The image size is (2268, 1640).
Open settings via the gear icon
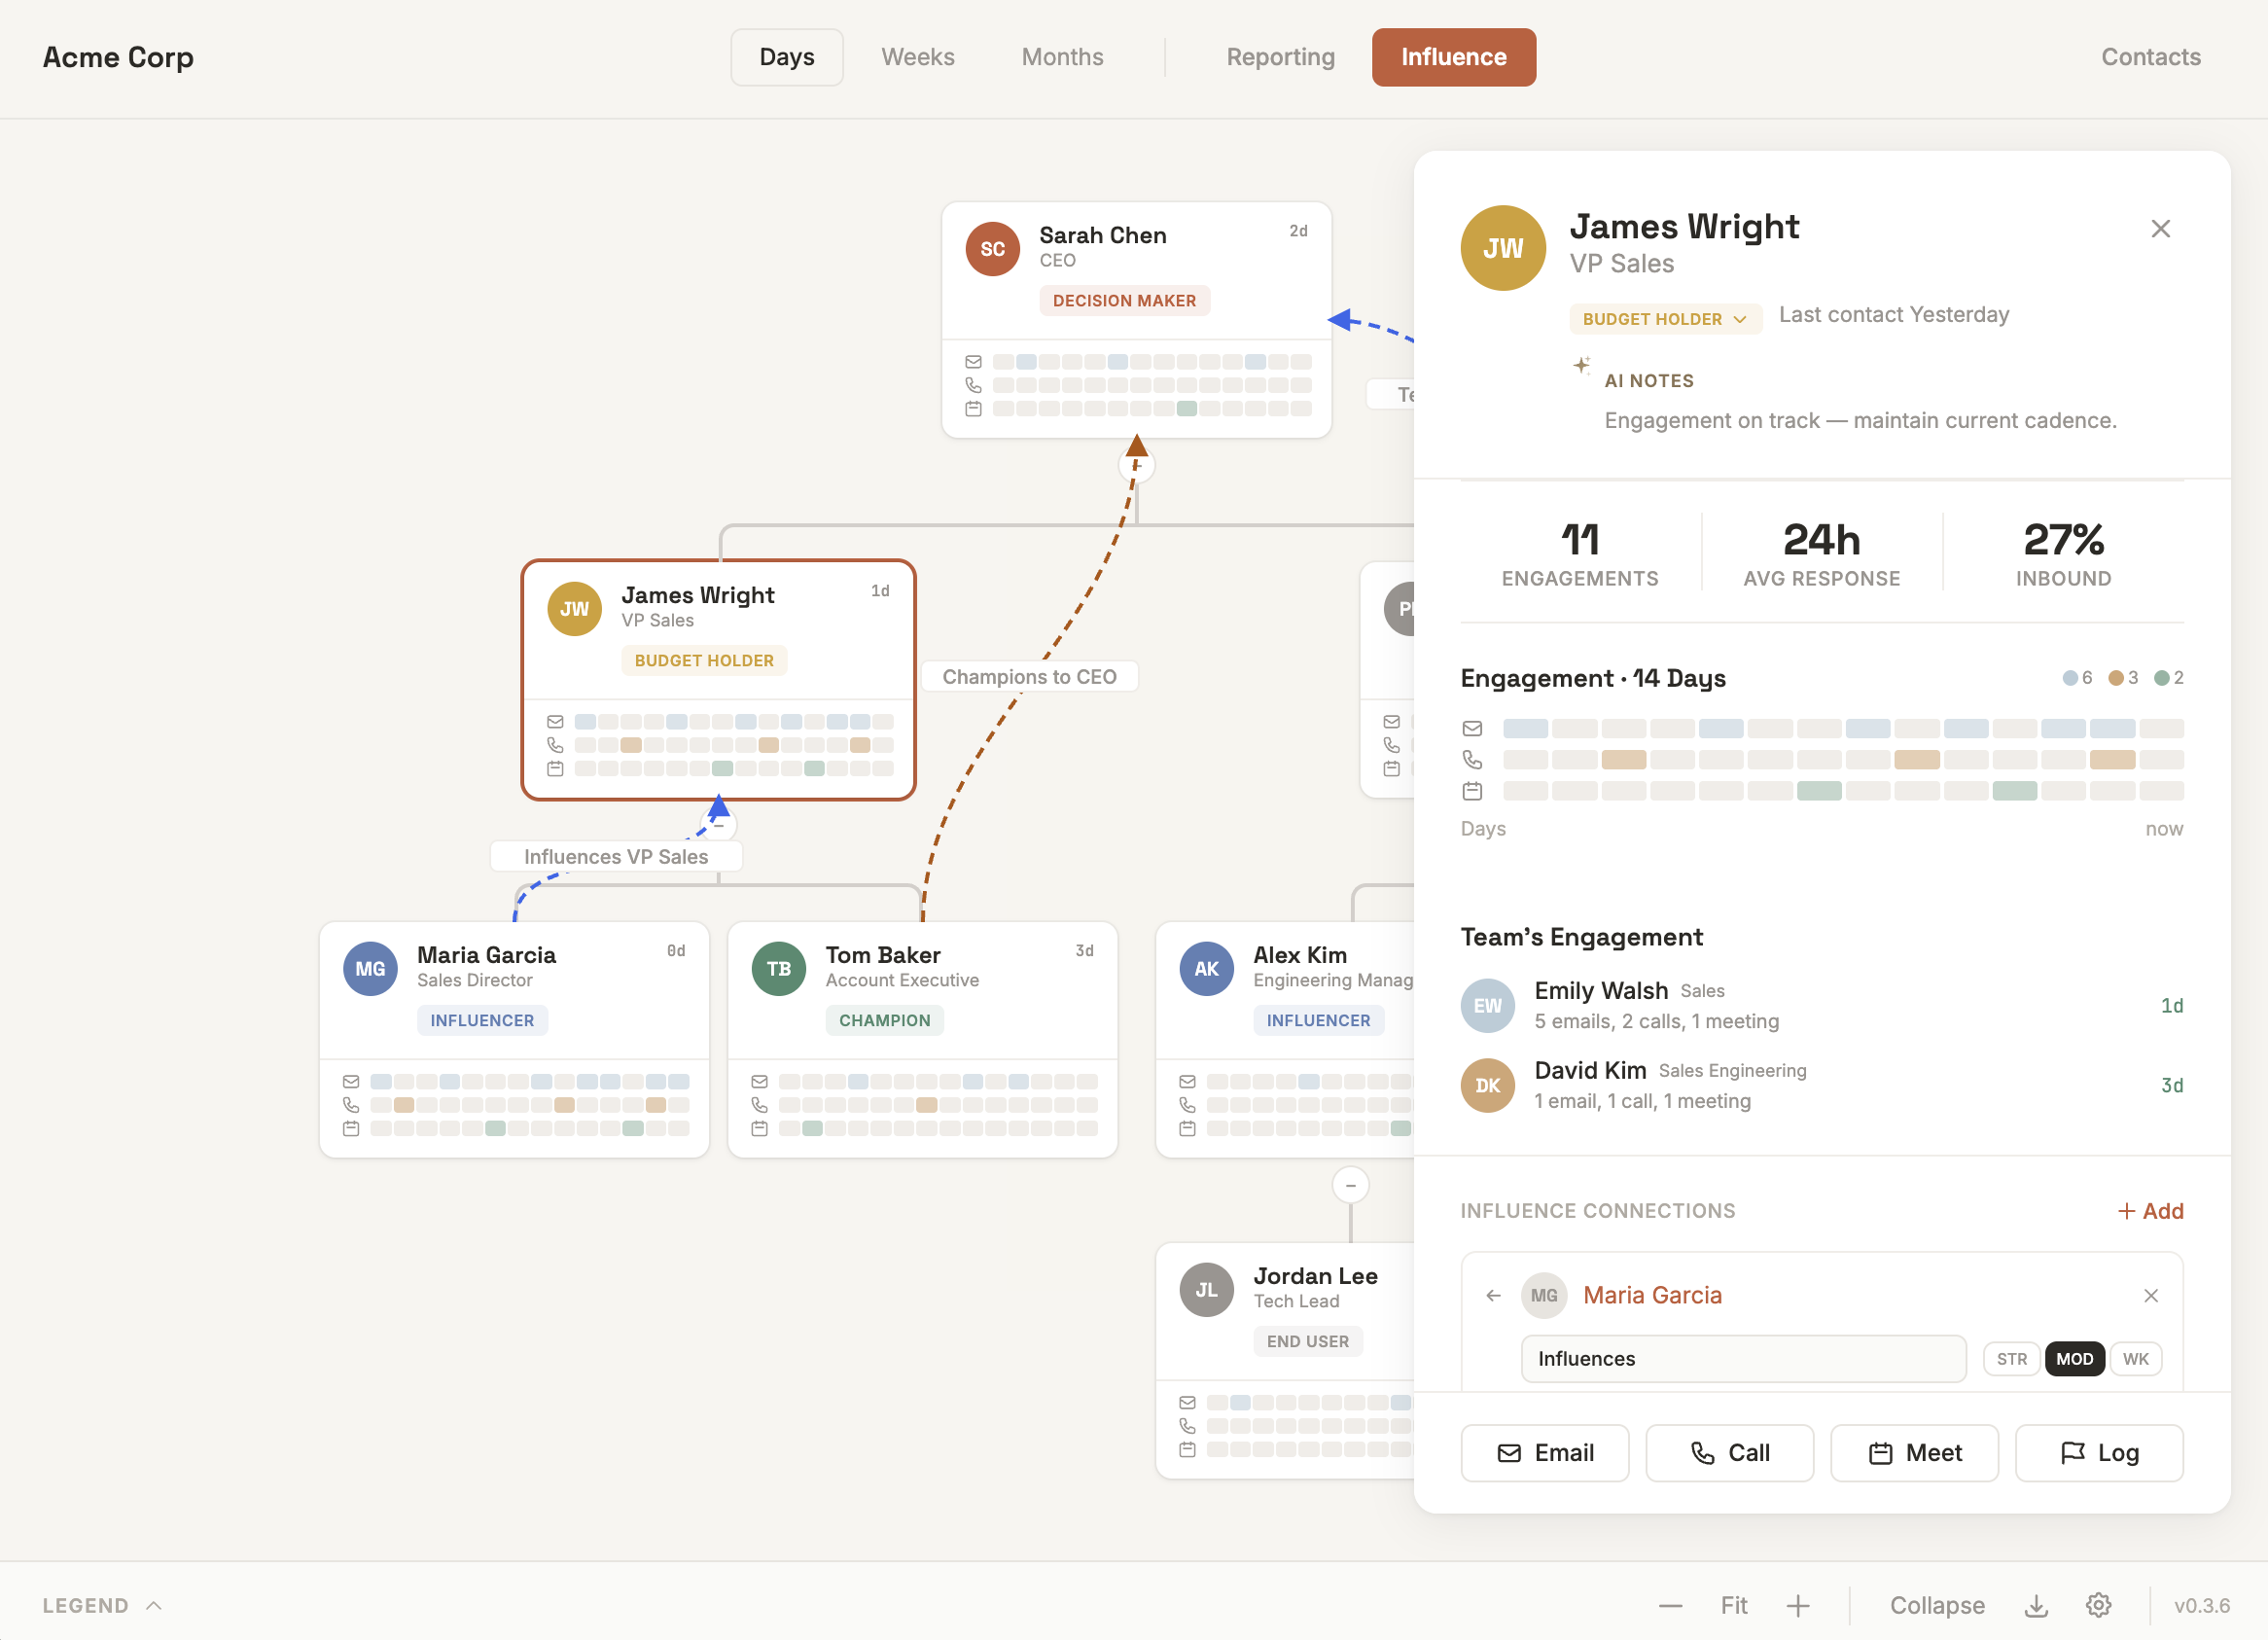2098,1605
